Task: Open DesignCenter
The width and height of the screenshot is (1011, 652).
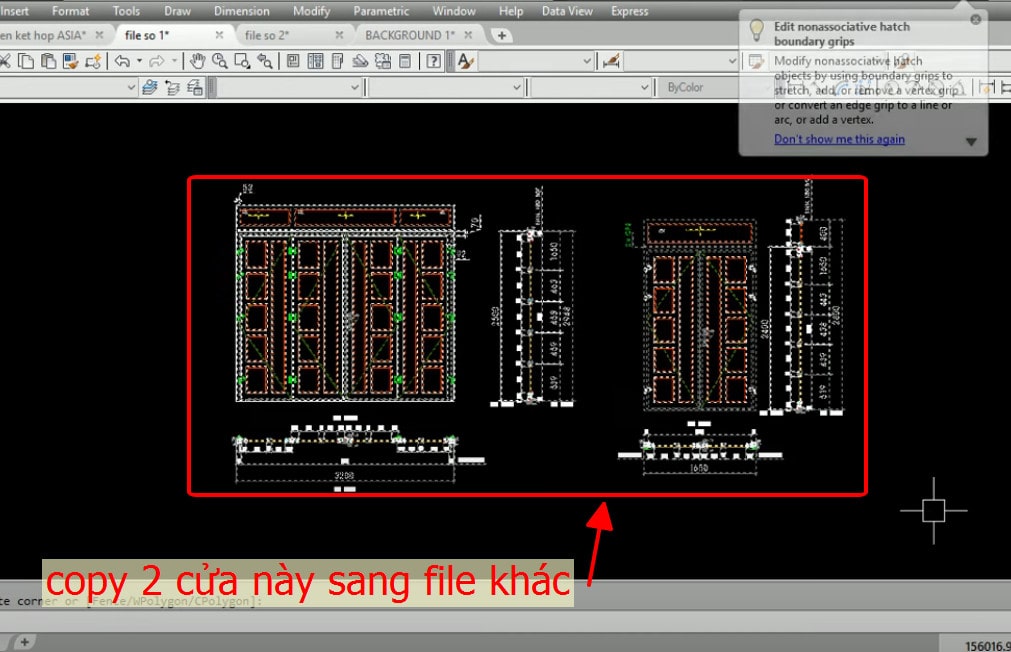Action: (x=317, y=61)
